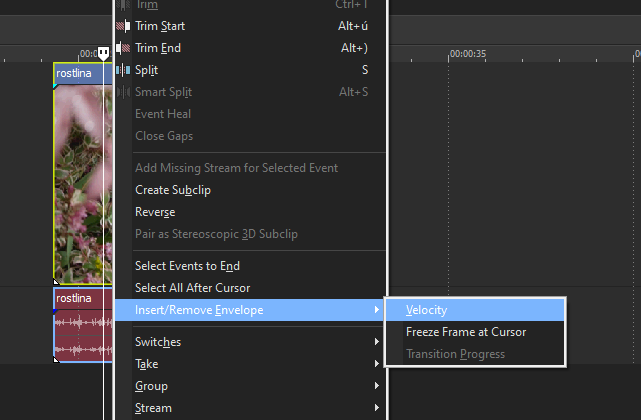Choose Select All After Cursor

pyautogui.click(x=192, y=288)
